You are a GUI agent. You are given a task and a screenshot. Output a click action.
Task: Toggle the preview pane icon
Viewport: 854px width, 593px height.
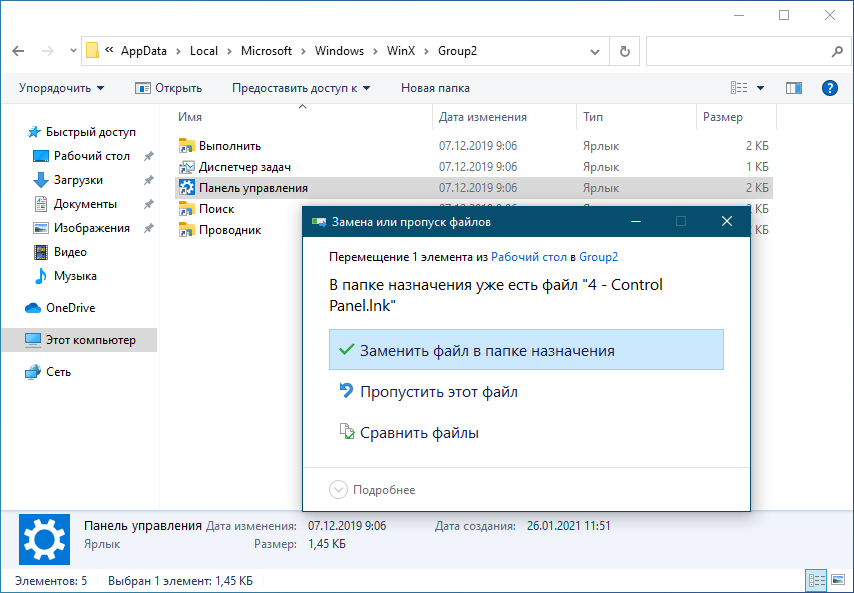[794, 88]
